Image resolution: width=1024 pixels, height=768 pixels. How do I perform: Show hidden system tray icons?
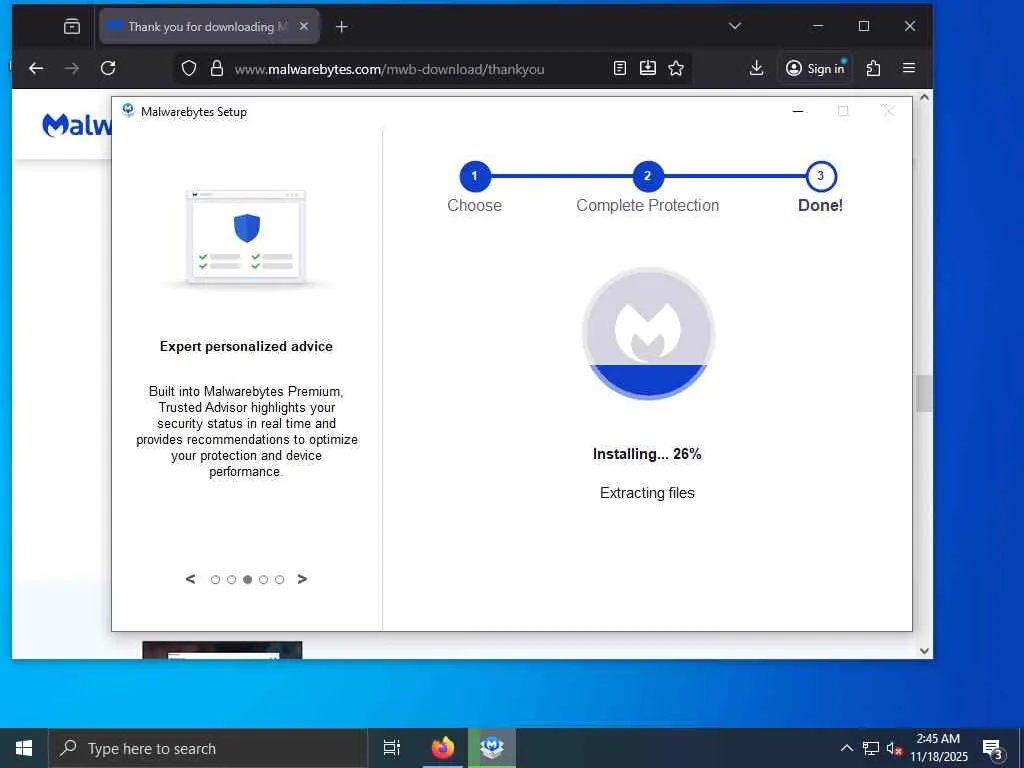click(x=846, y=748)
